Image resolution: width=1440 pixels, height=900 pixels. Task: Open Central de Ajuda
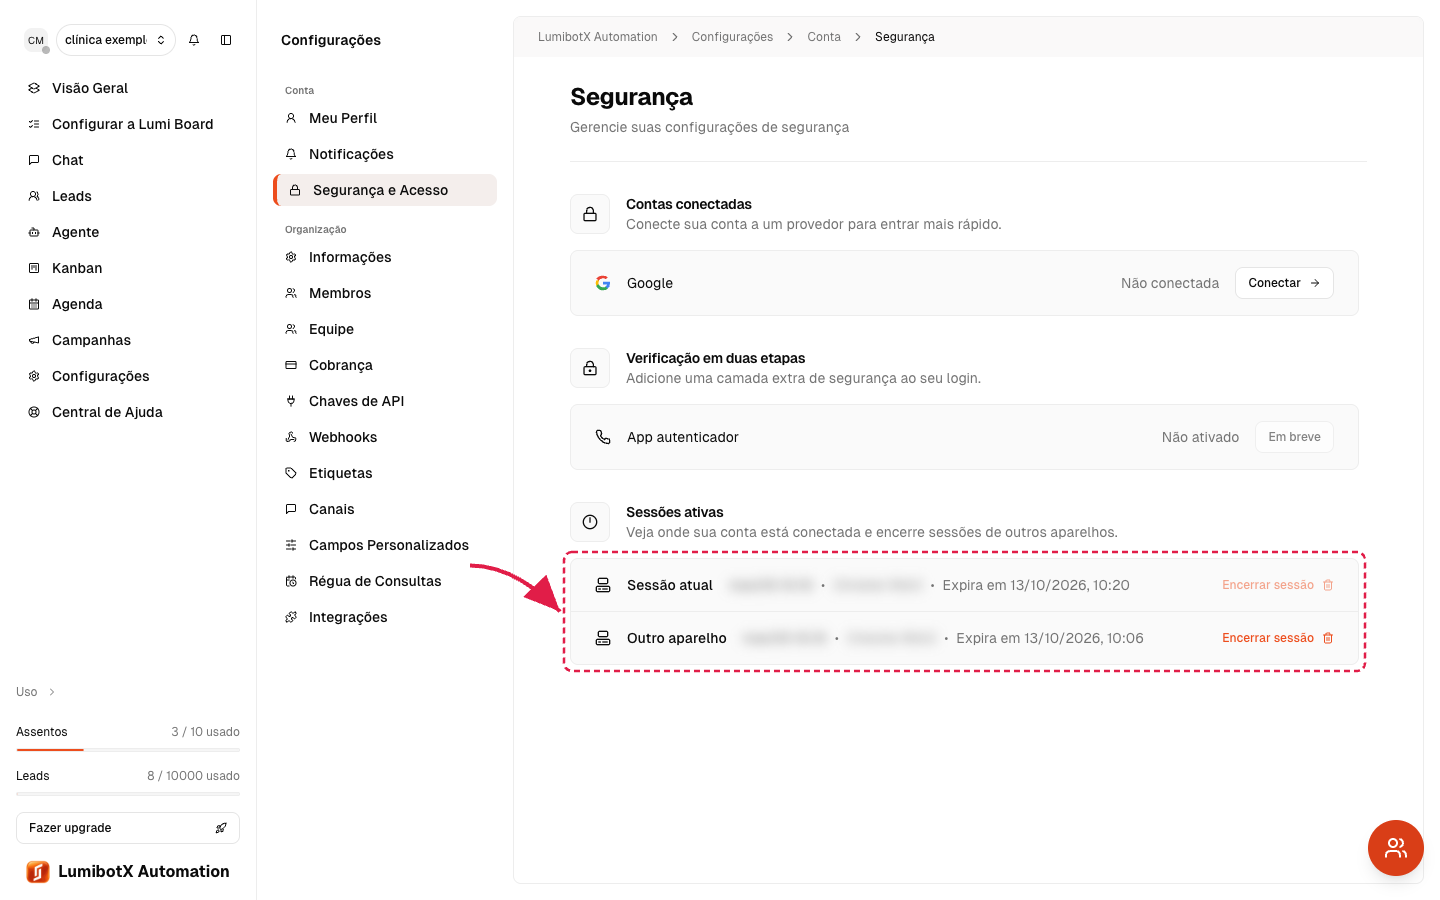click(128, 412)
